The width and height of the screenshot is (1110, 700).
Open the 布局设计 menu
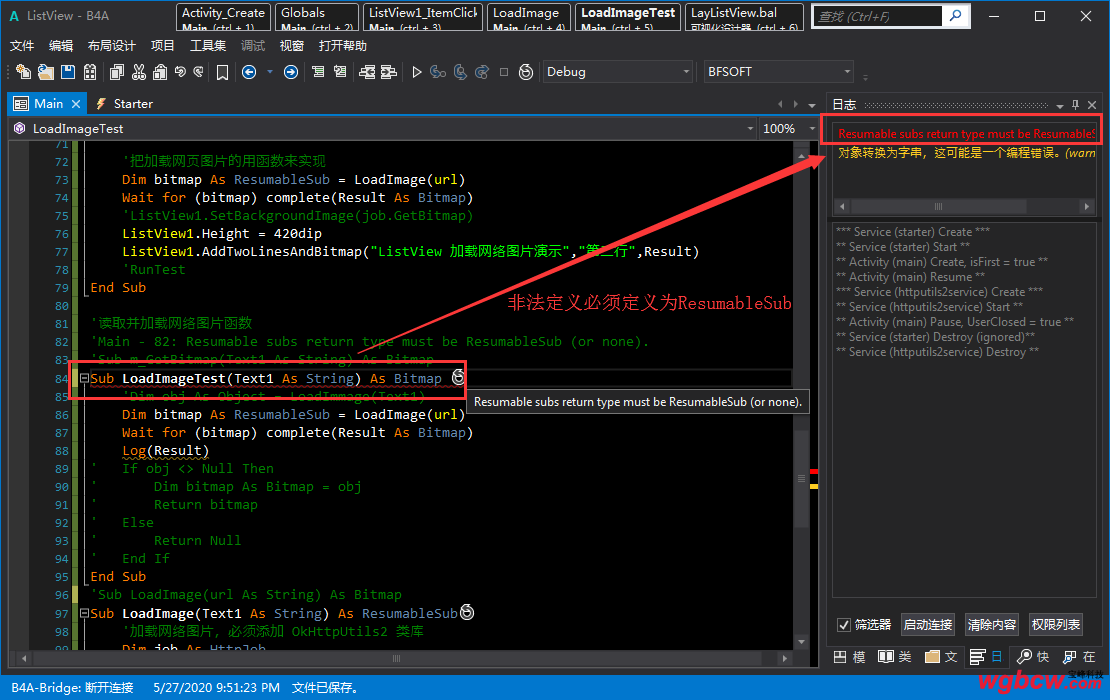112,45
